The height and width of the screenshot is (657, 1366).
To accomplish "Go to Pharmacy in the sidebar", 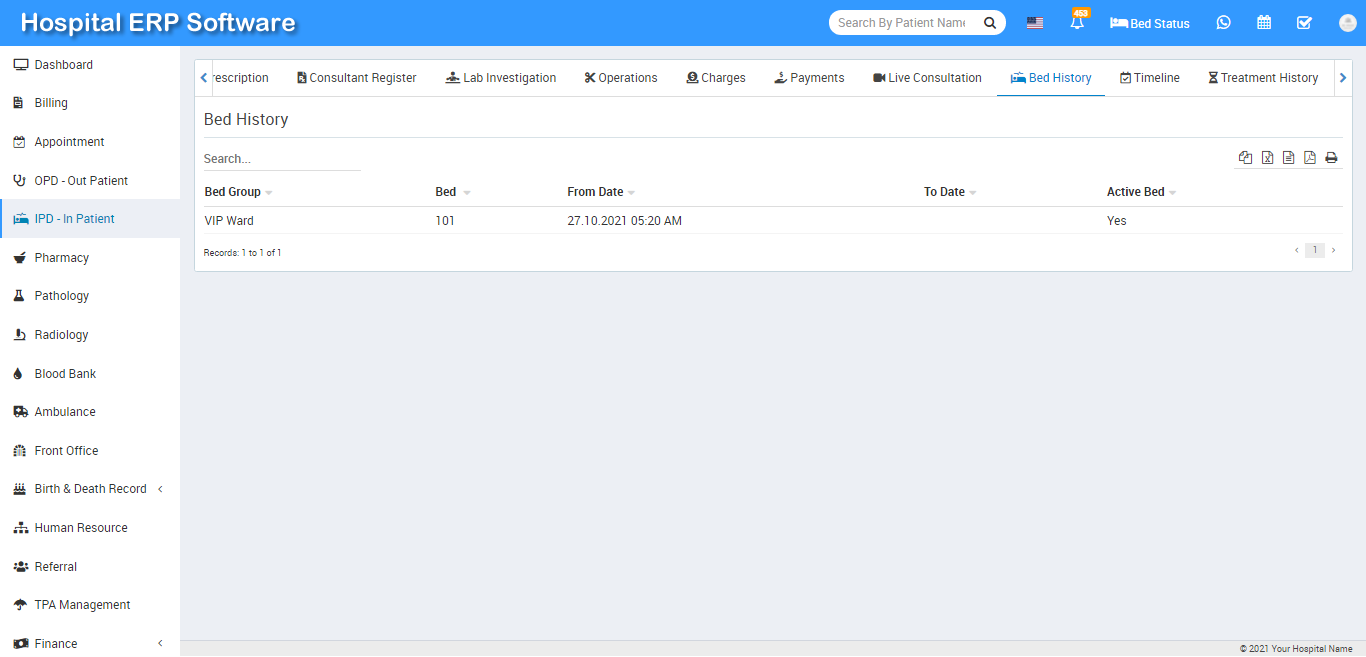I will pos(61,258).
